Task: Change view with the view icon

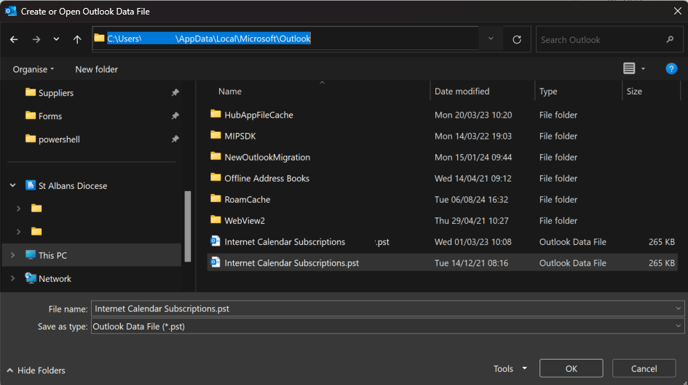Action: 629,68
